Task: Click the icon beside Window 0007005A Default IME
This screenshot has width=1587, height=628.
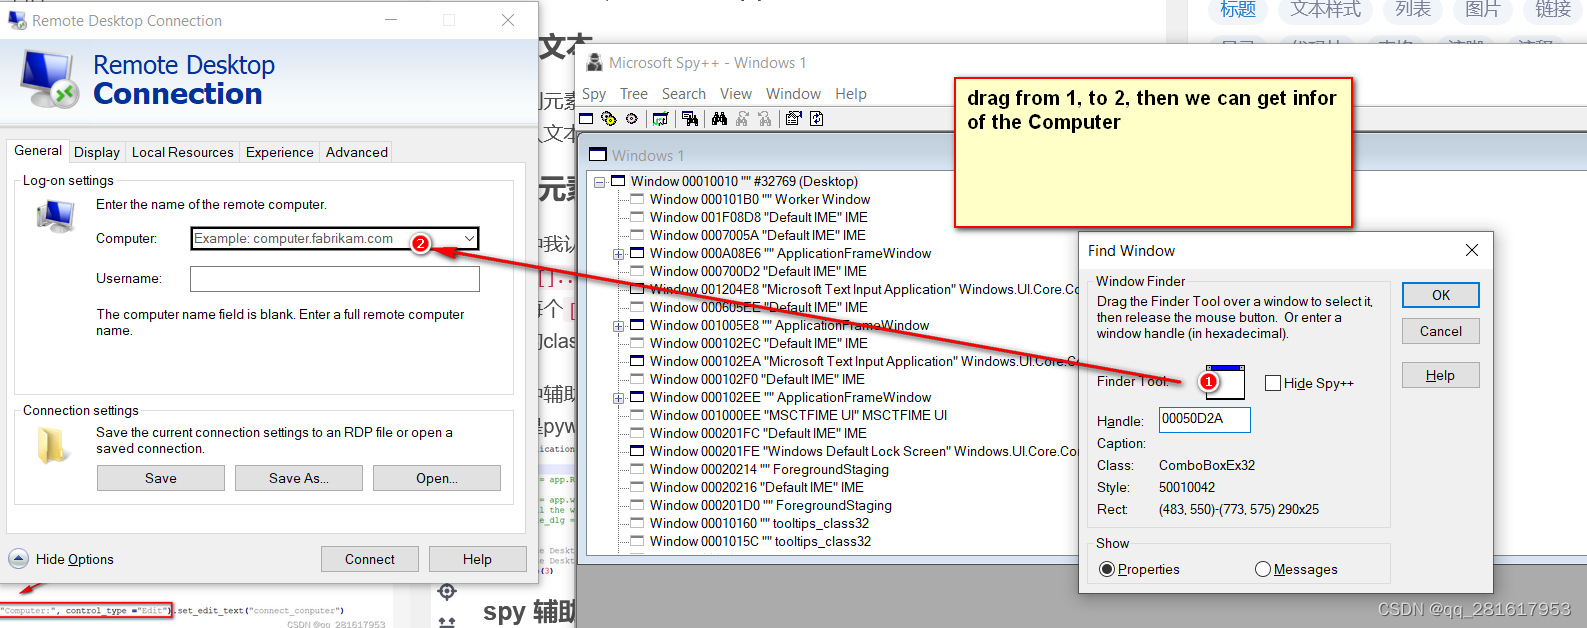Action: pos(637,235)
